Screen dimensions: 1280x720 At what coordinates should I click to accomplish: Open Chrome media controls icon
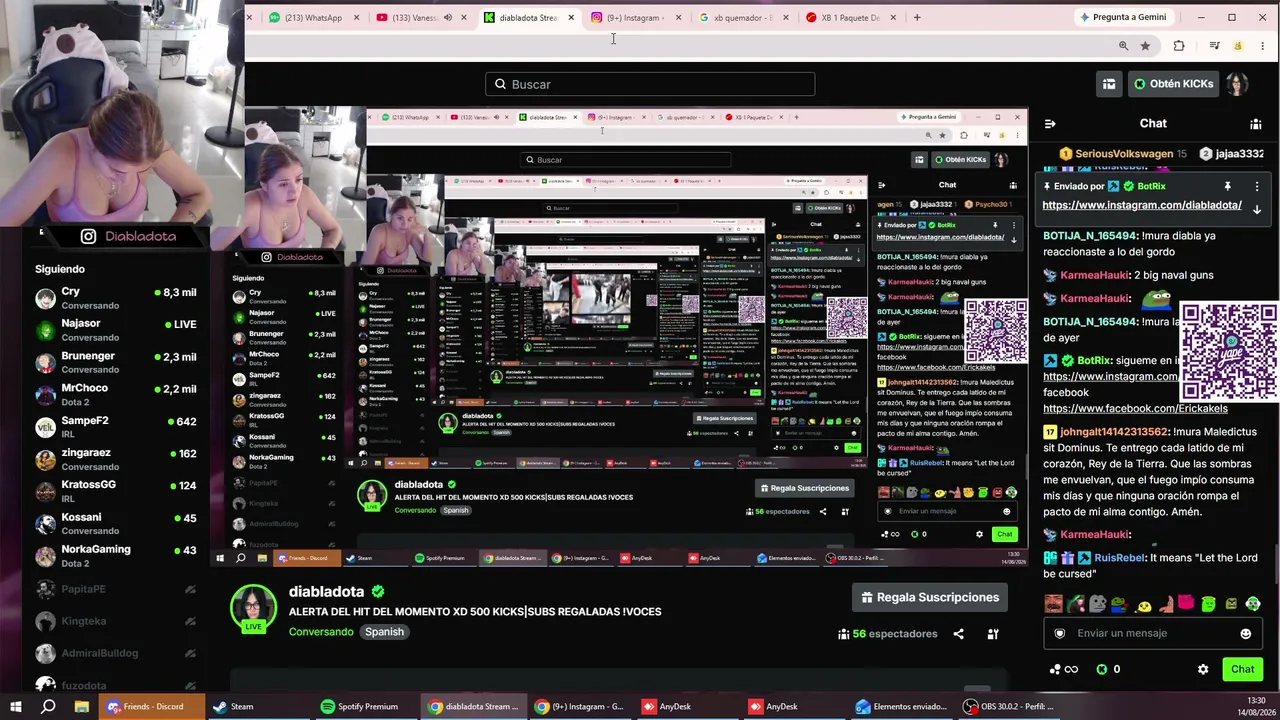(x=1214, y=45)
